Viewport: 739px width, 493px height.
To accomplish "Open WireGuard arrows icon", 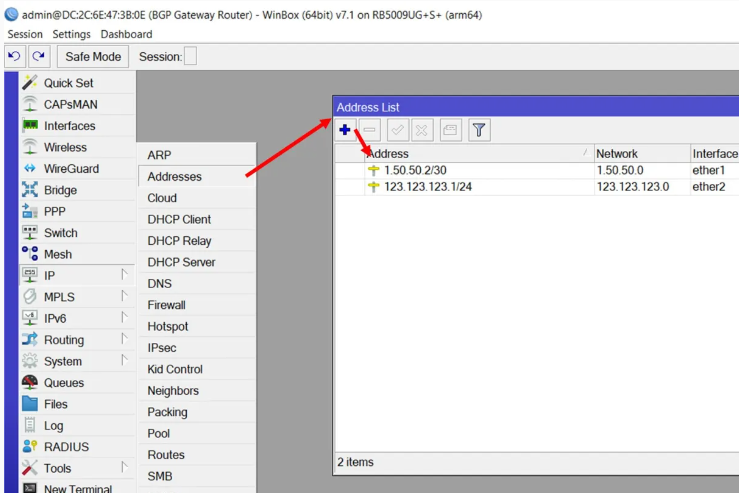I will pyautogui.click(x=30, y=168).
